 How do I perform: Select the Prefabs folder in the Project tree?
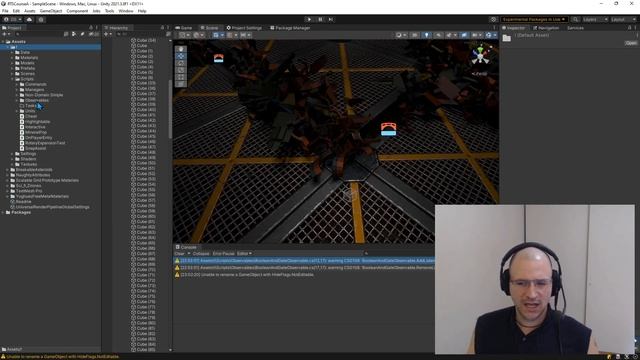coord(28,68)
